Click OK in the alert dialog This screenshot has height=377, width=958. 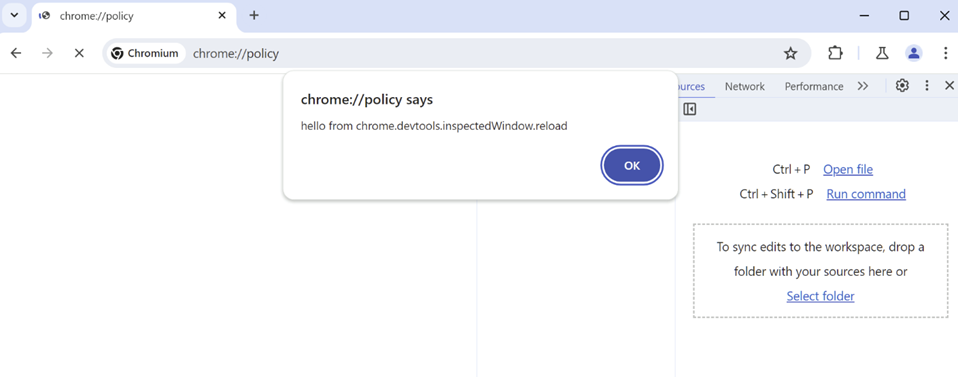click(x=632, y=165)
